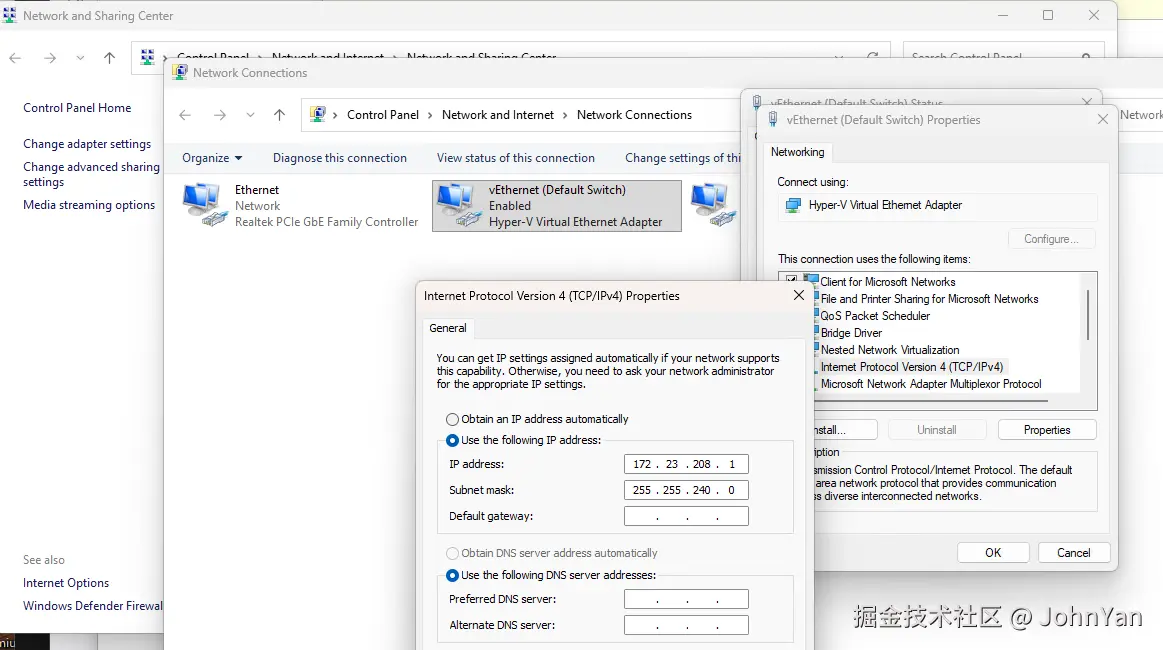1163x650 pixels.
Task: Click the Uninstall button
Action: [x=937, y=430]
